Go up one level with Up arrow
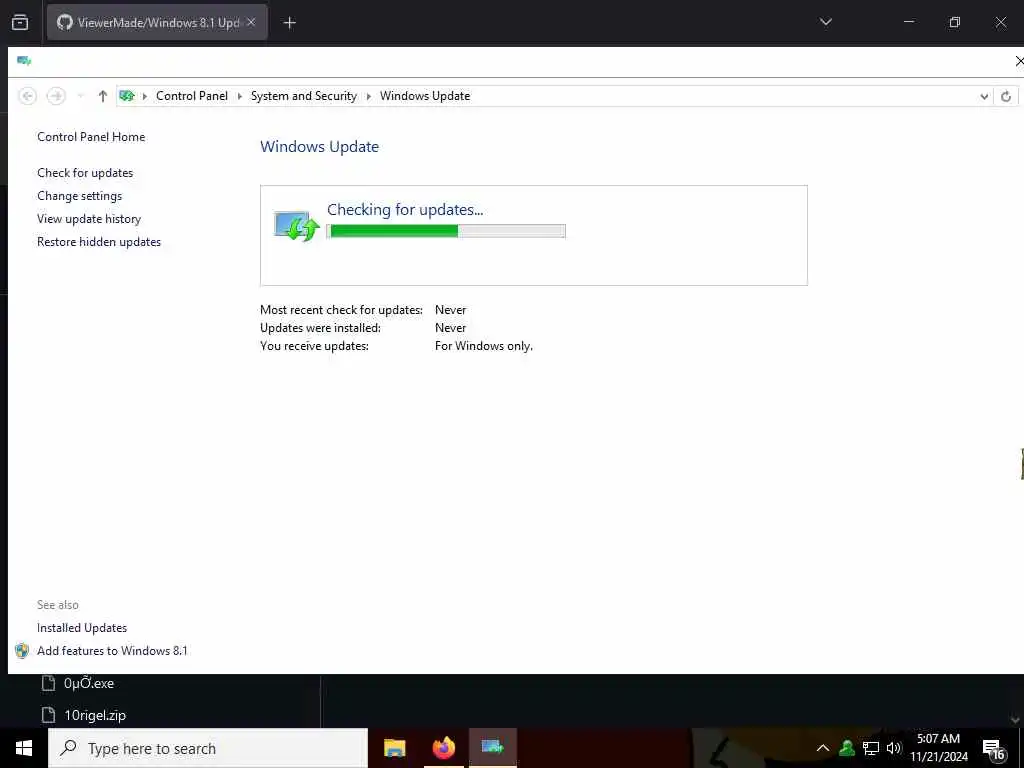Image resolution: width=1024 pixels, height=768 pixels. (103, 96)
